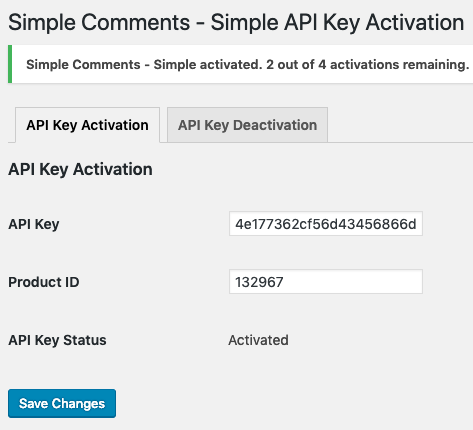473x430 pixels.
Task: Select the API Key Activation tab
Action: coord(87,125)
